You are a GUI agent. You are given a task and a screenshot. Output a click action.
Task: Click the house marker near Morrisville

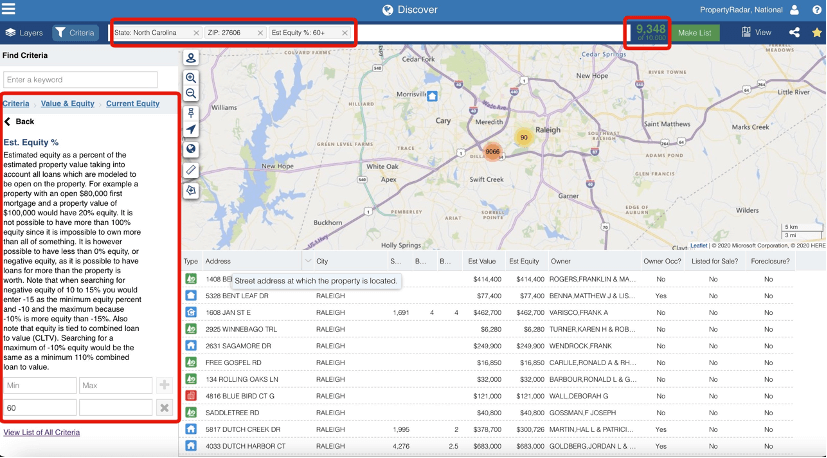pos(432,96)
